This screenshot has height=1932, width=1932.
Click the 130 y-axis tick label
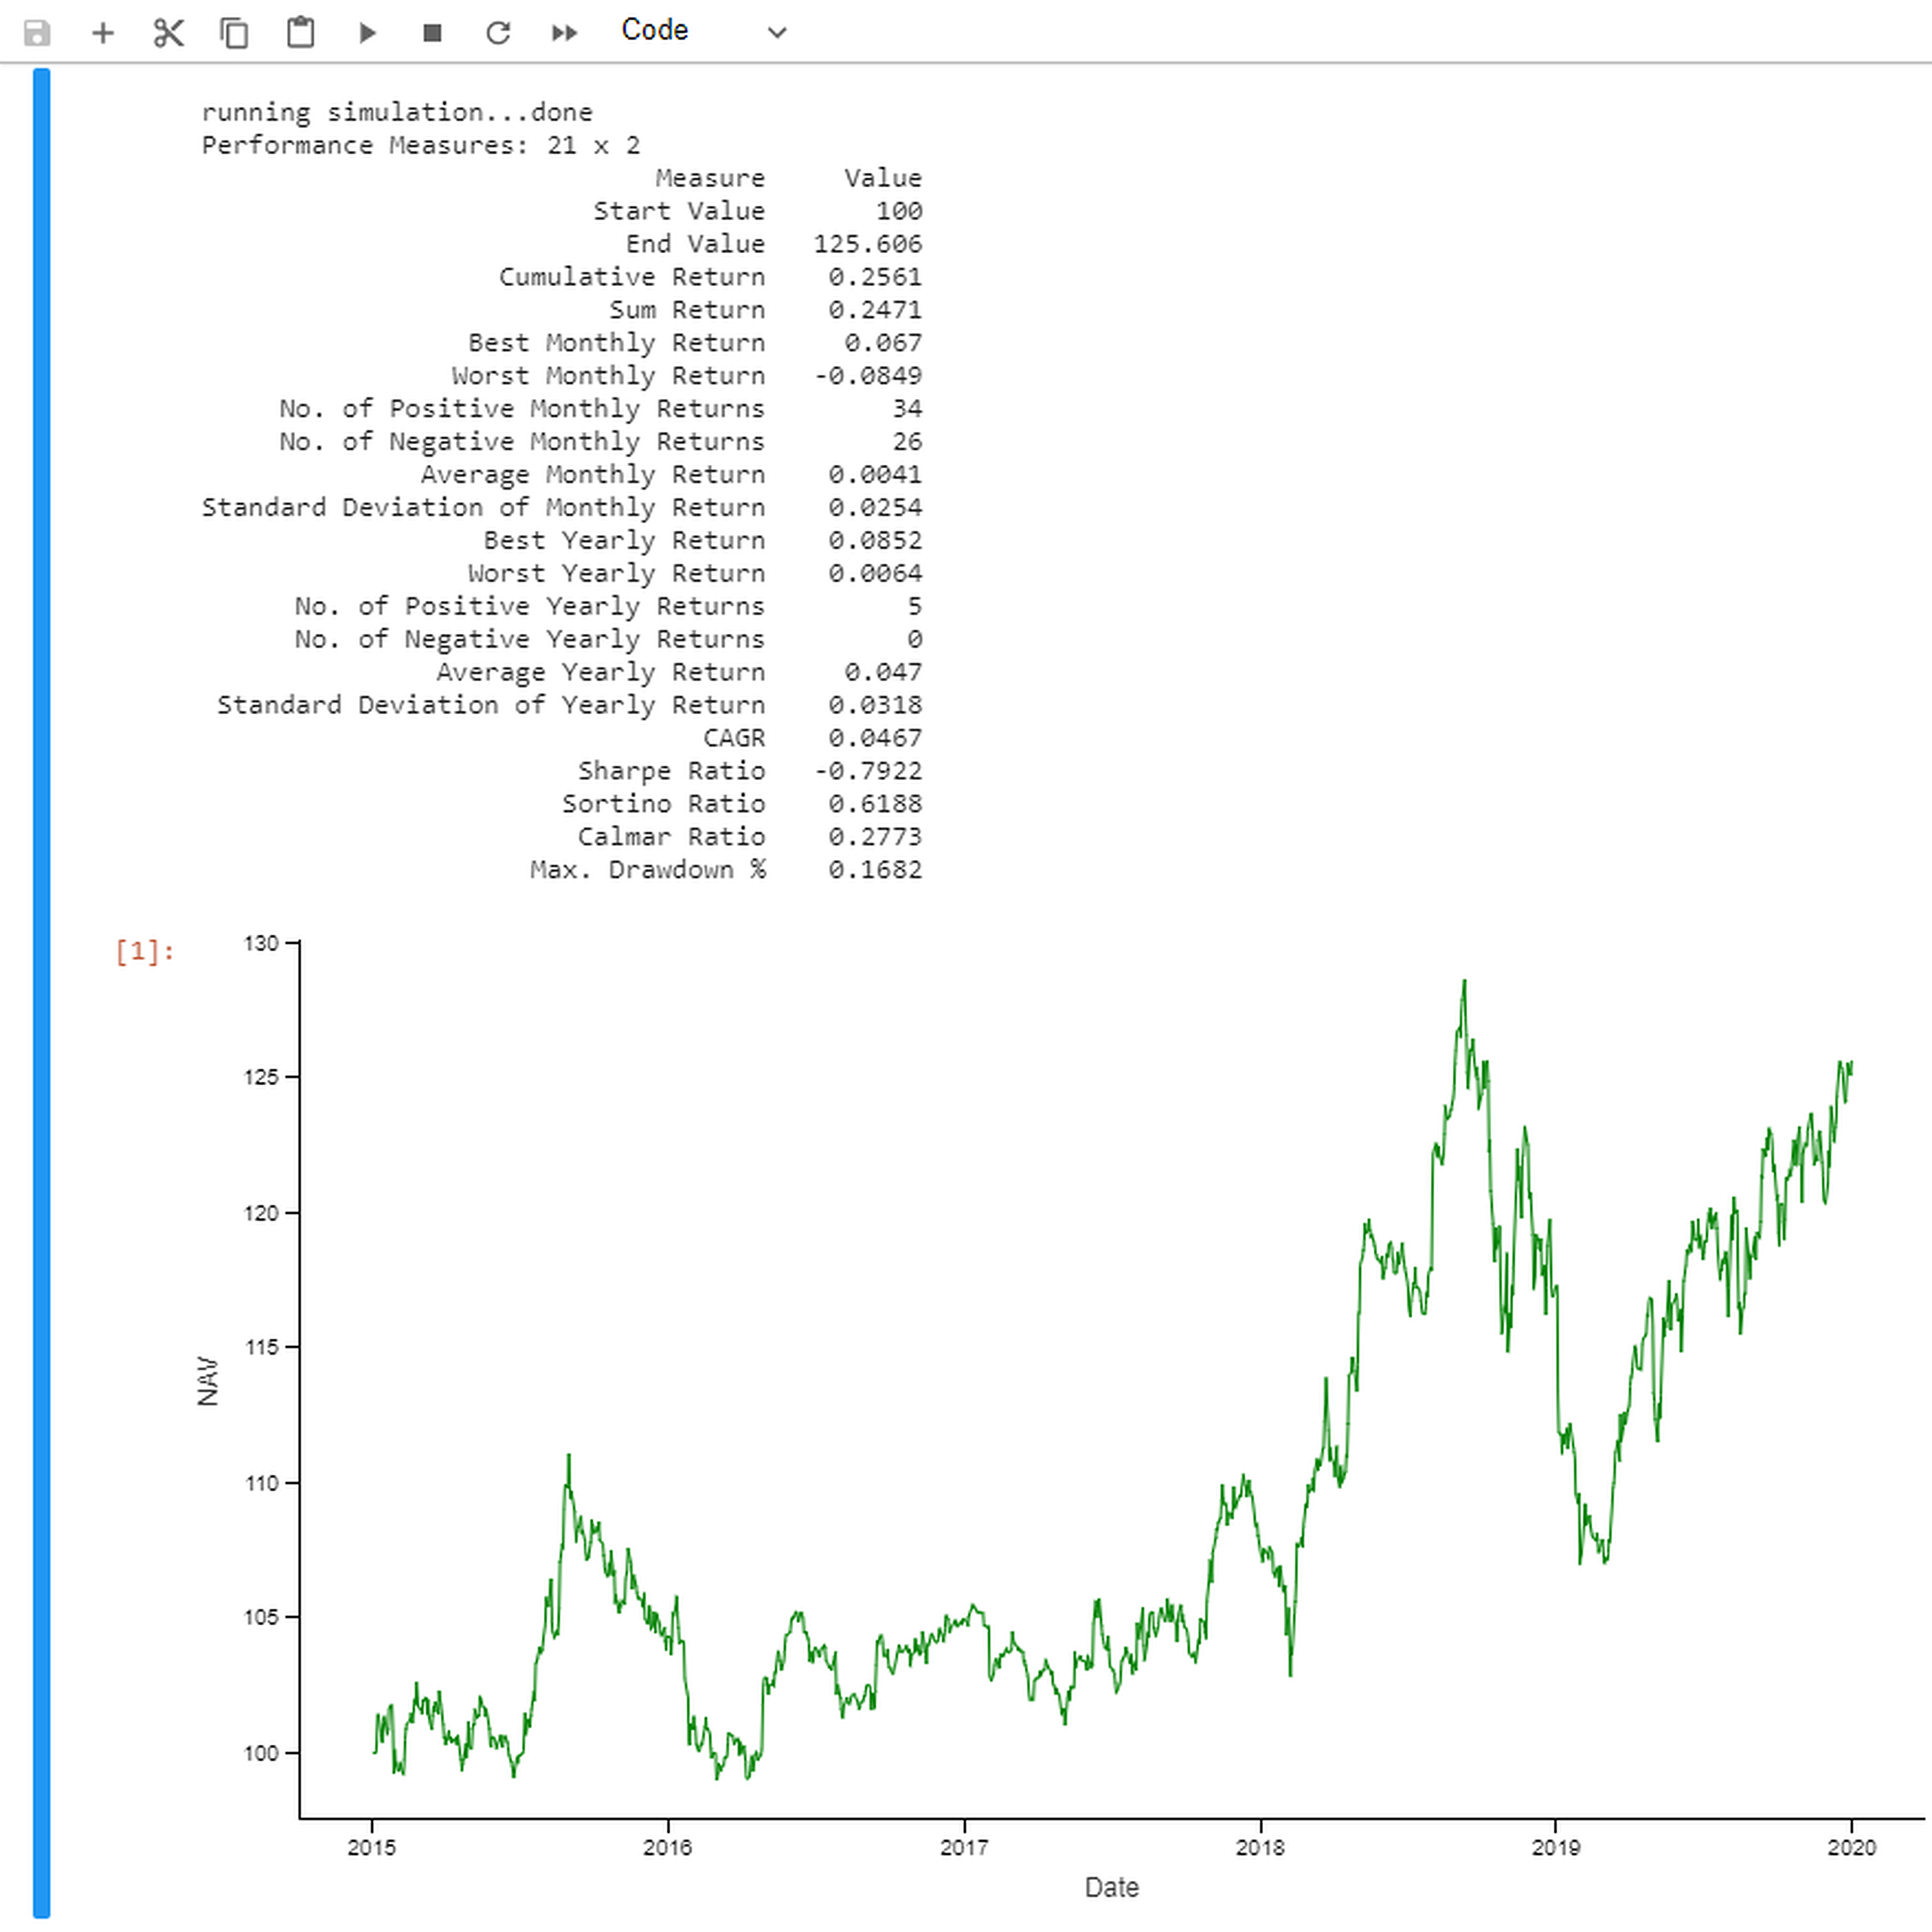[x=261, y=943]
